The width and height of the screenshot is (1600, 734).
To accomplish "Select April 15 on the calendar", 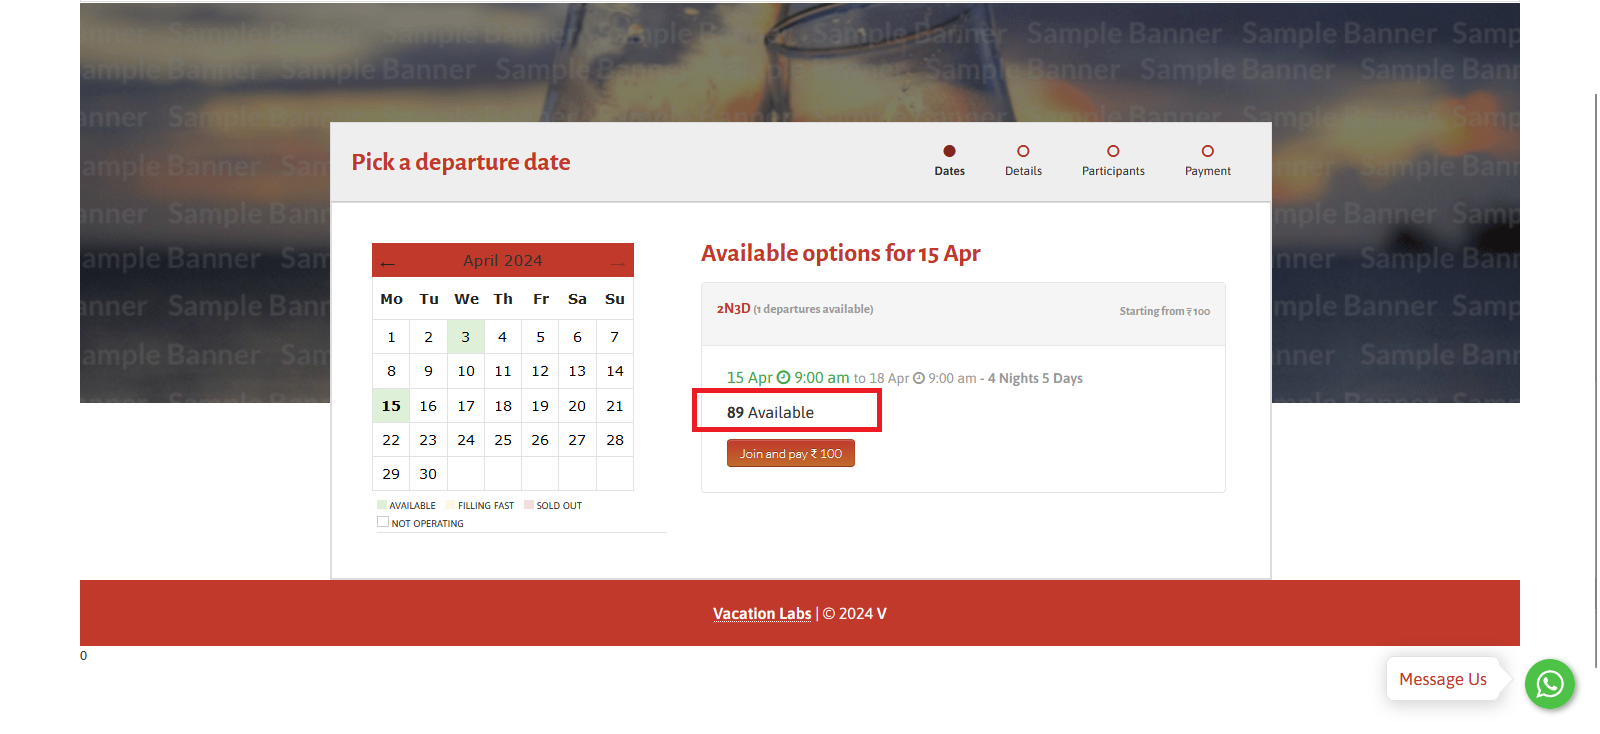I will click(391, 406).
